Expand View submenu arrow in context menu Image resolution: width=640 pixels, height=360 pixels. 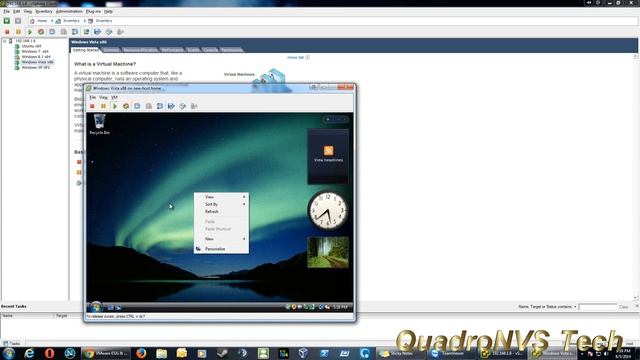[244, 197]
